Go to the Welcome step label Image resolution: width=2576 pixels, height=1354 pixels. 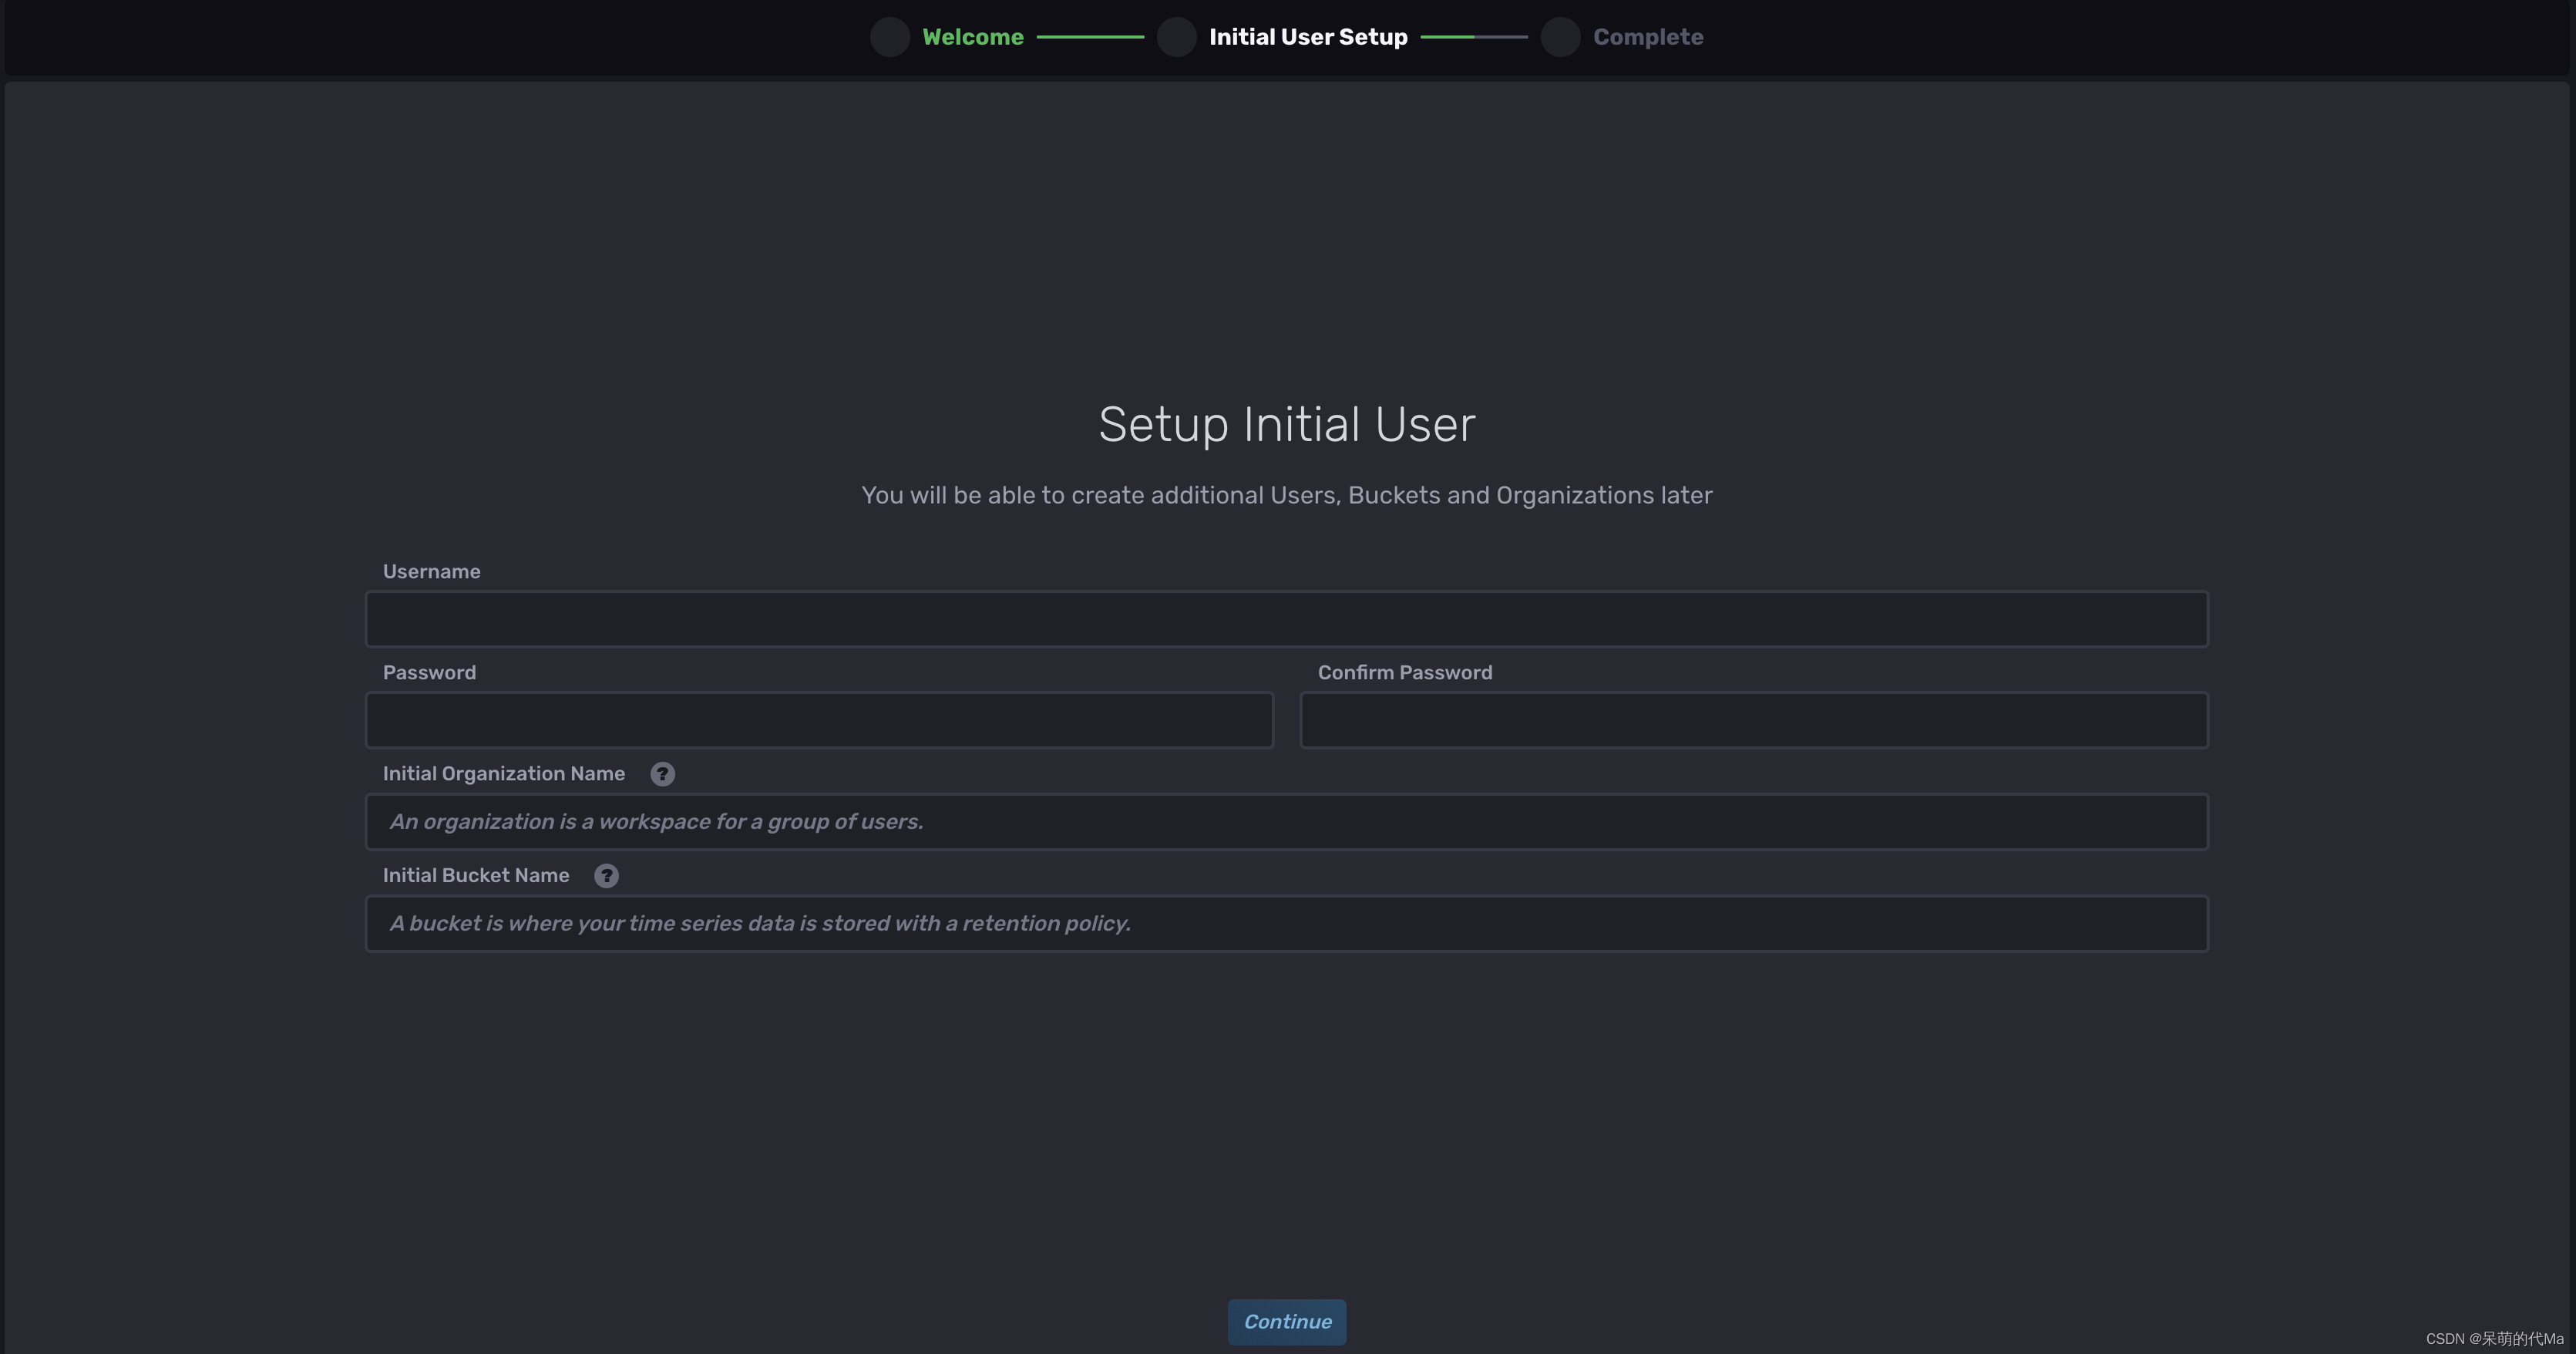[973, 37]
